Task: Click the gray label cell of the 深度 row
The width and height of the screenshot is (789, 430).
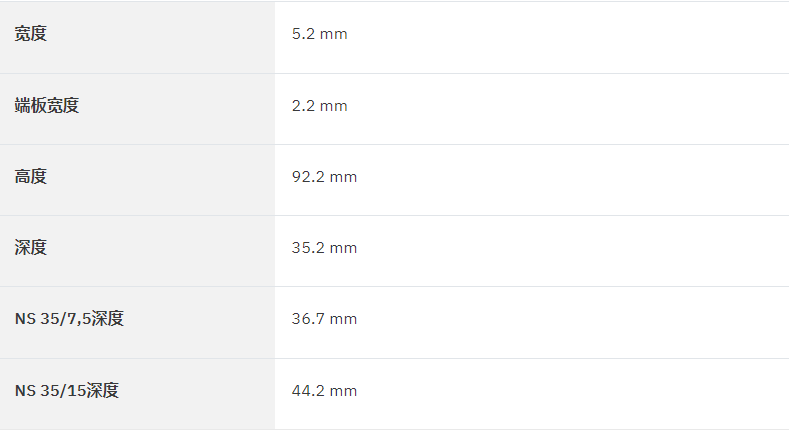Action: (x=137, y=251)
